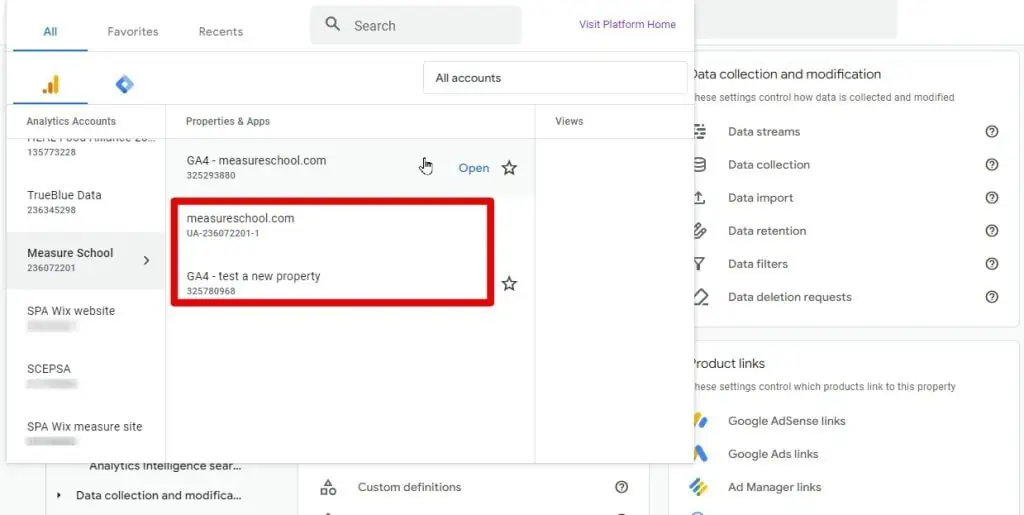Expand the Measure School account chevron

click(146, 261)
